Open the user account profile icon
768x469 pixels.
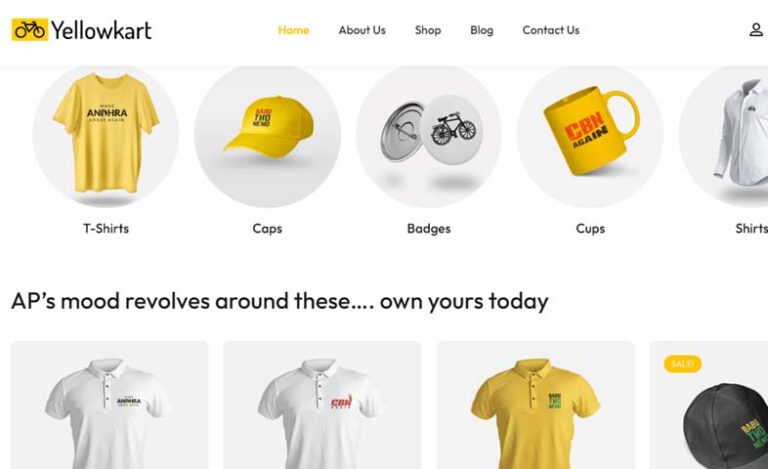(x=756, y=30)
